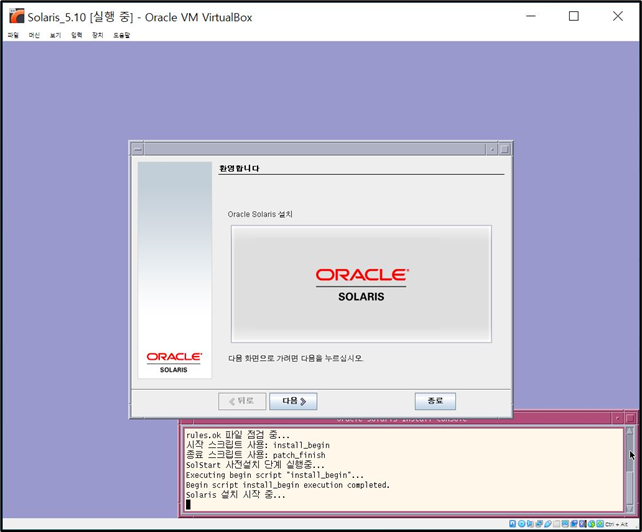Image resolution: width=642 pixels, height=532 pixels.
Task: Open the 입력 (Input) menu
Action: point(77,35)
